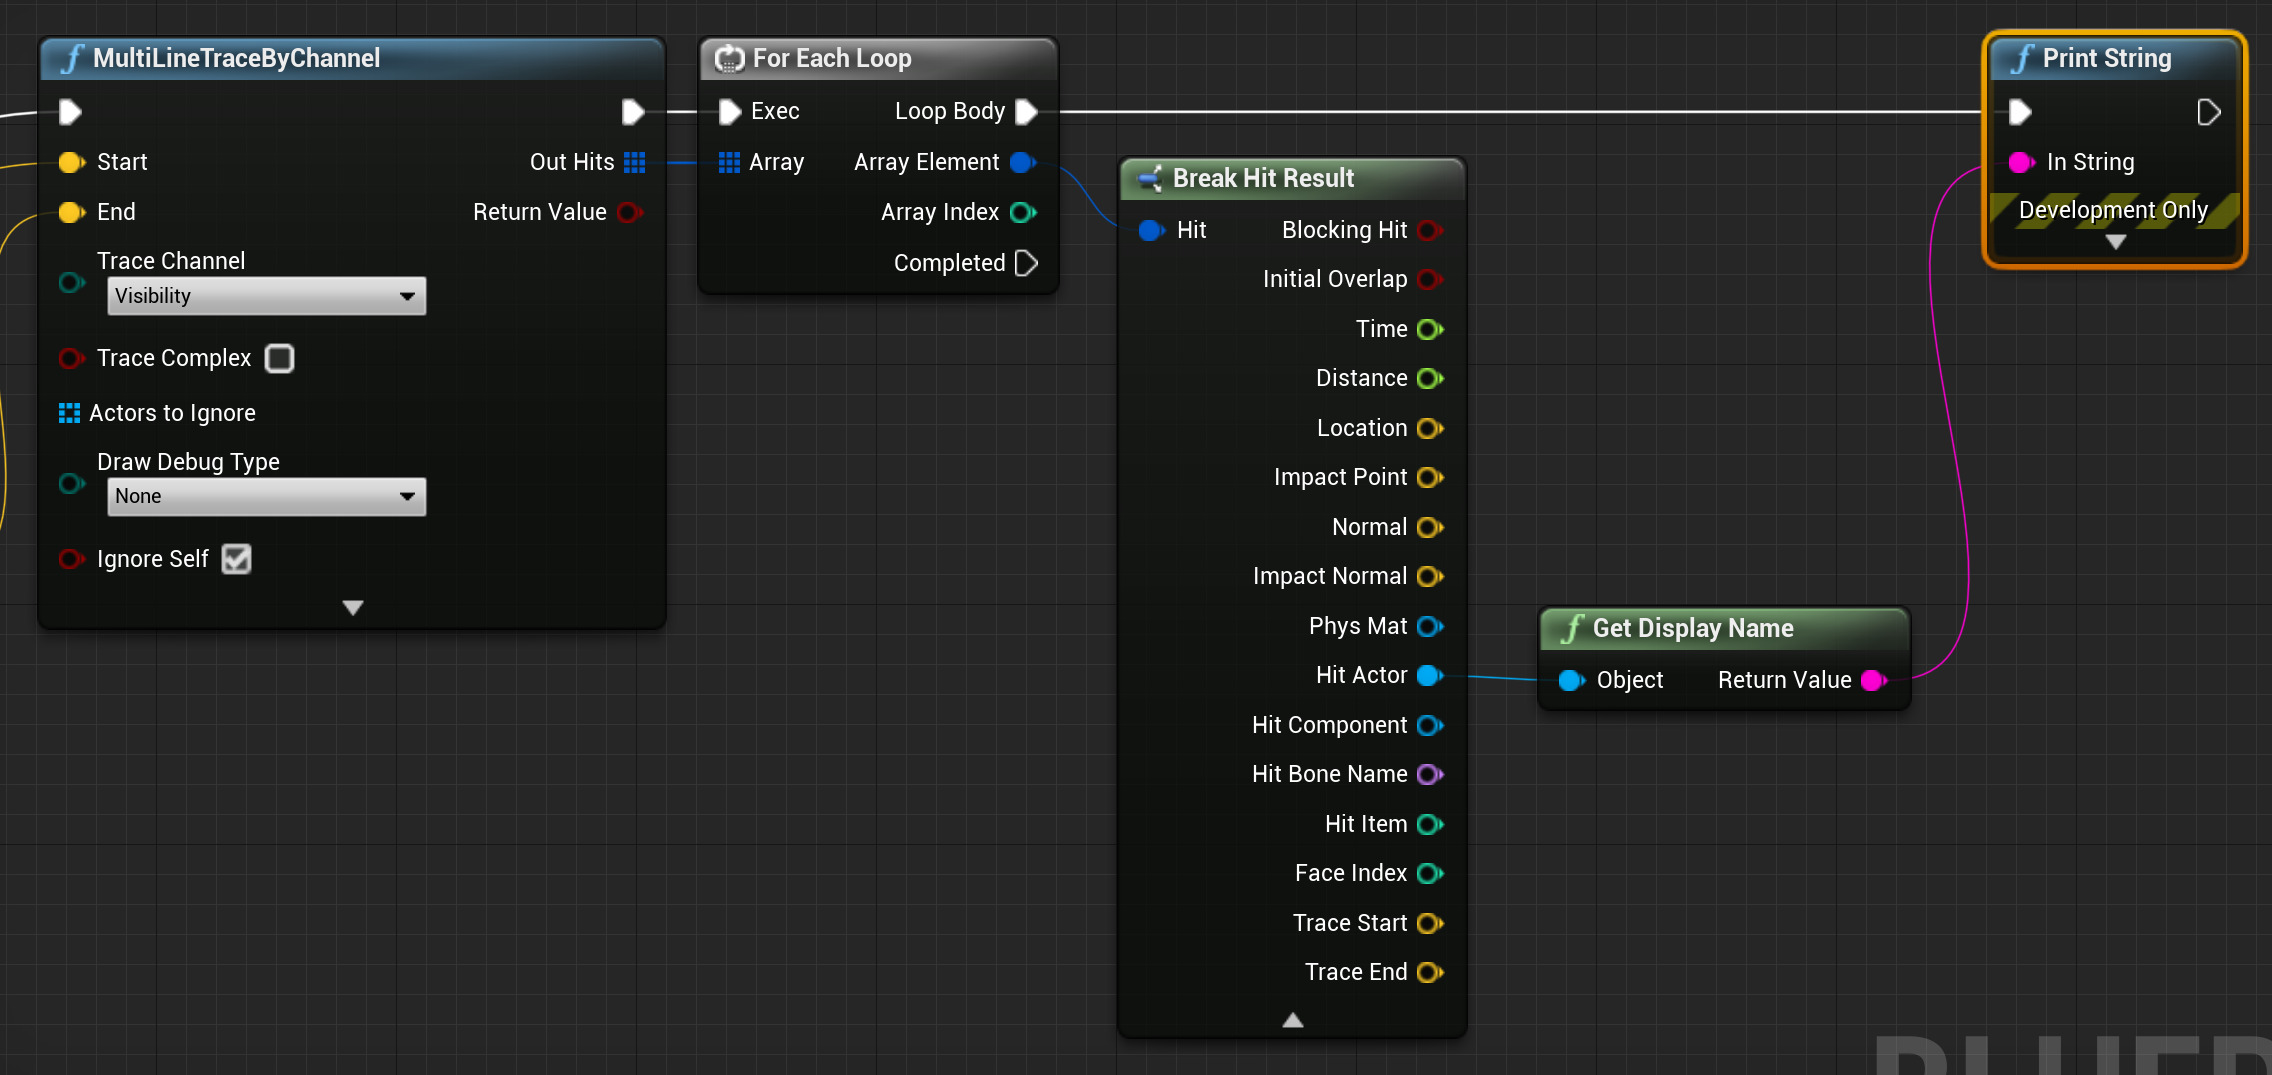Click the Print String node title

pyautogui.click(x=2106, y=59)
